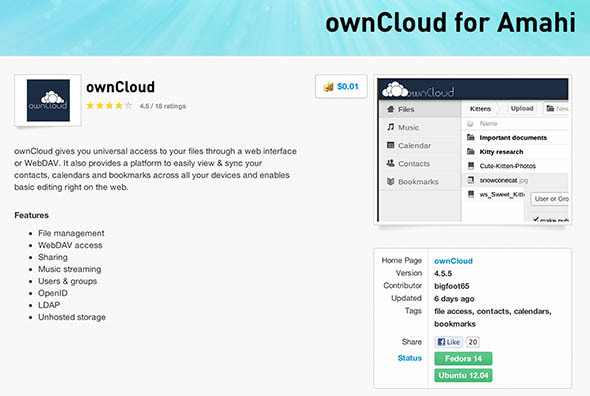The width and height of the screenshot is (590, 396).
Task: Click folder icon beside Kitty research
Action: pyautogui.click(x=471, y=151)
